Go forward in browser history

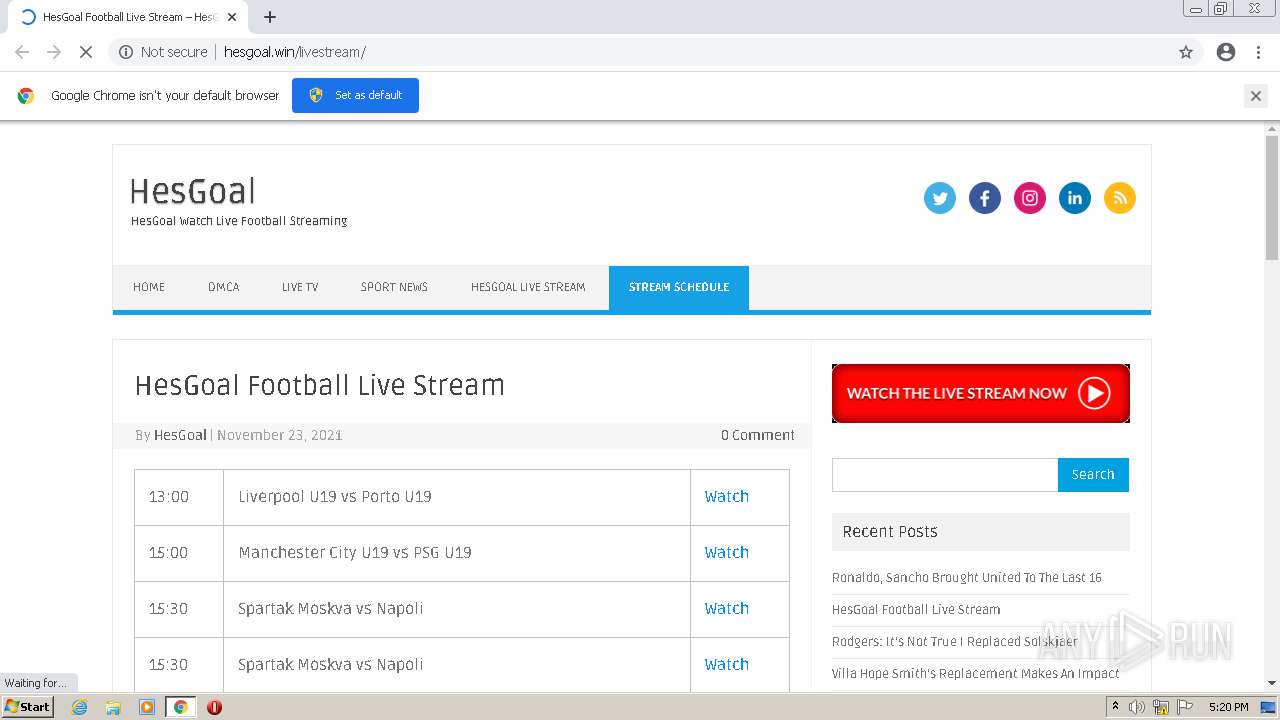[54, 52]
